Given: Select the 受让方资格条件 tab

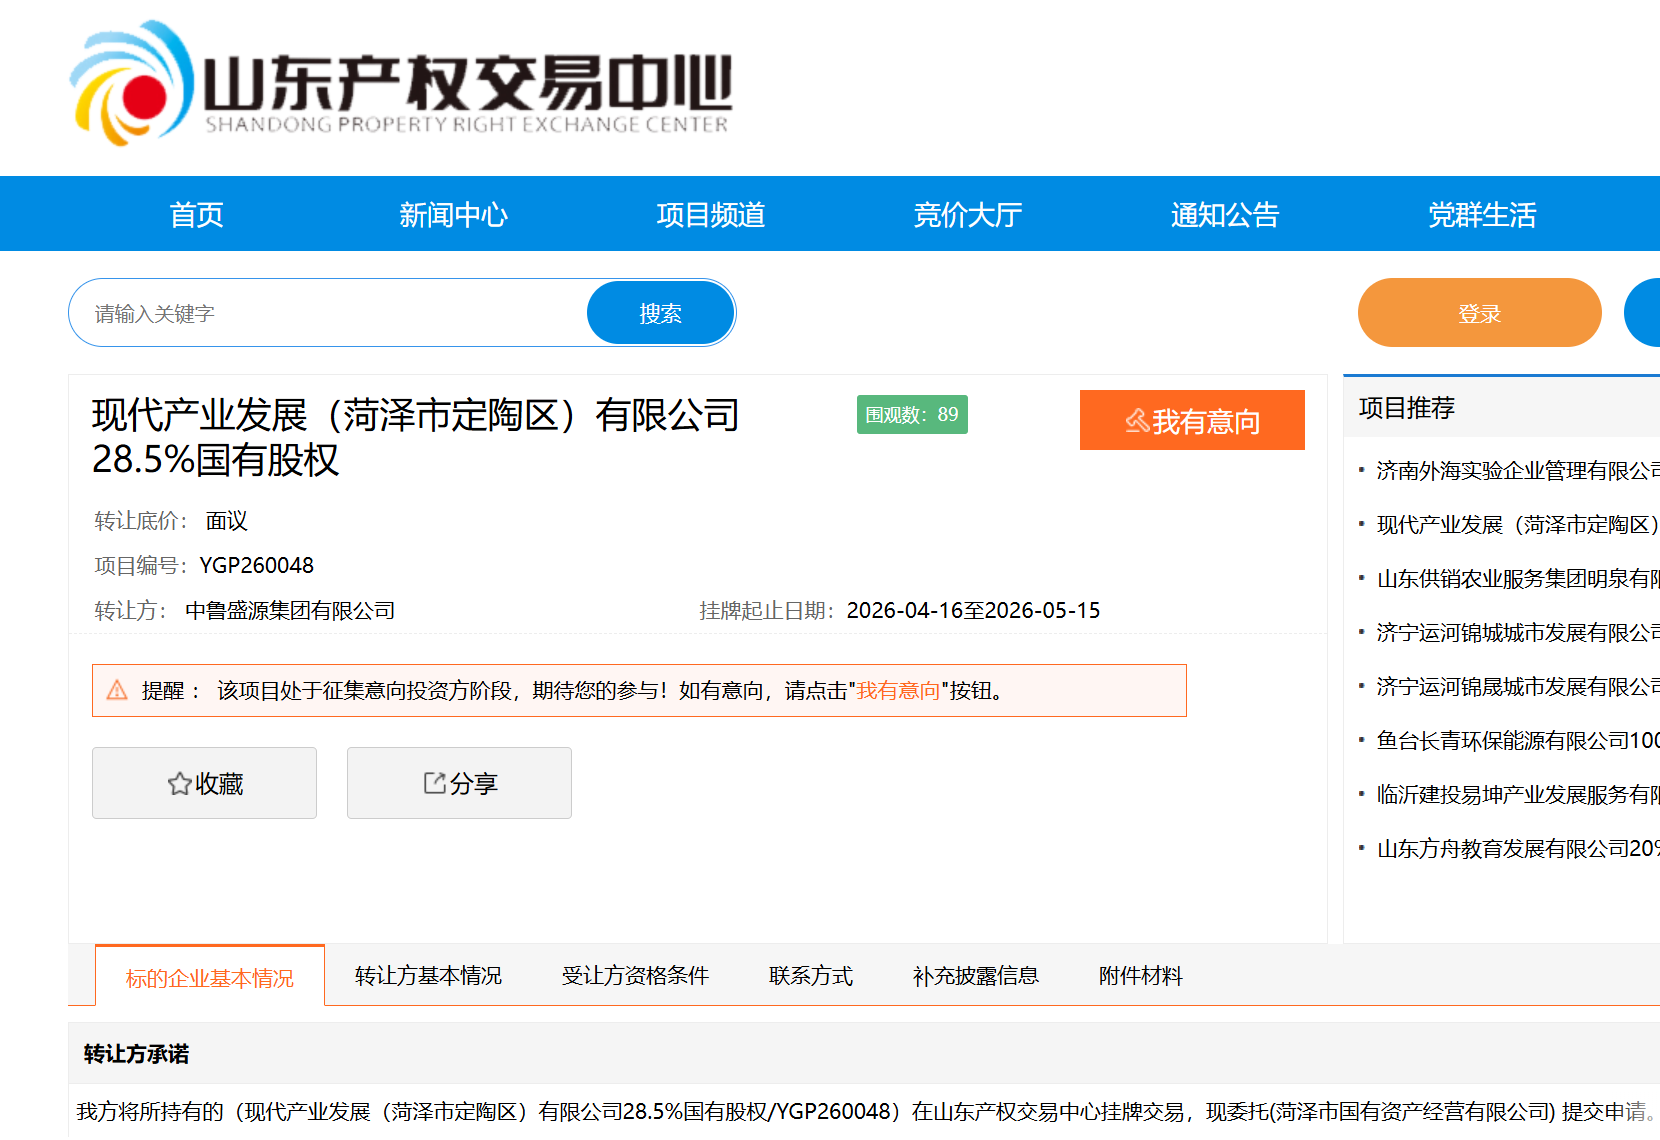Looking at the screenshot, I should [x=635, y=976].
